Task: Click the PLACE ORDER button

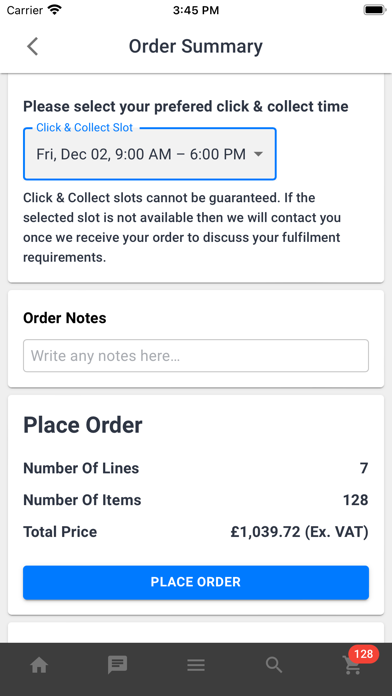Action: pos(196,582)
